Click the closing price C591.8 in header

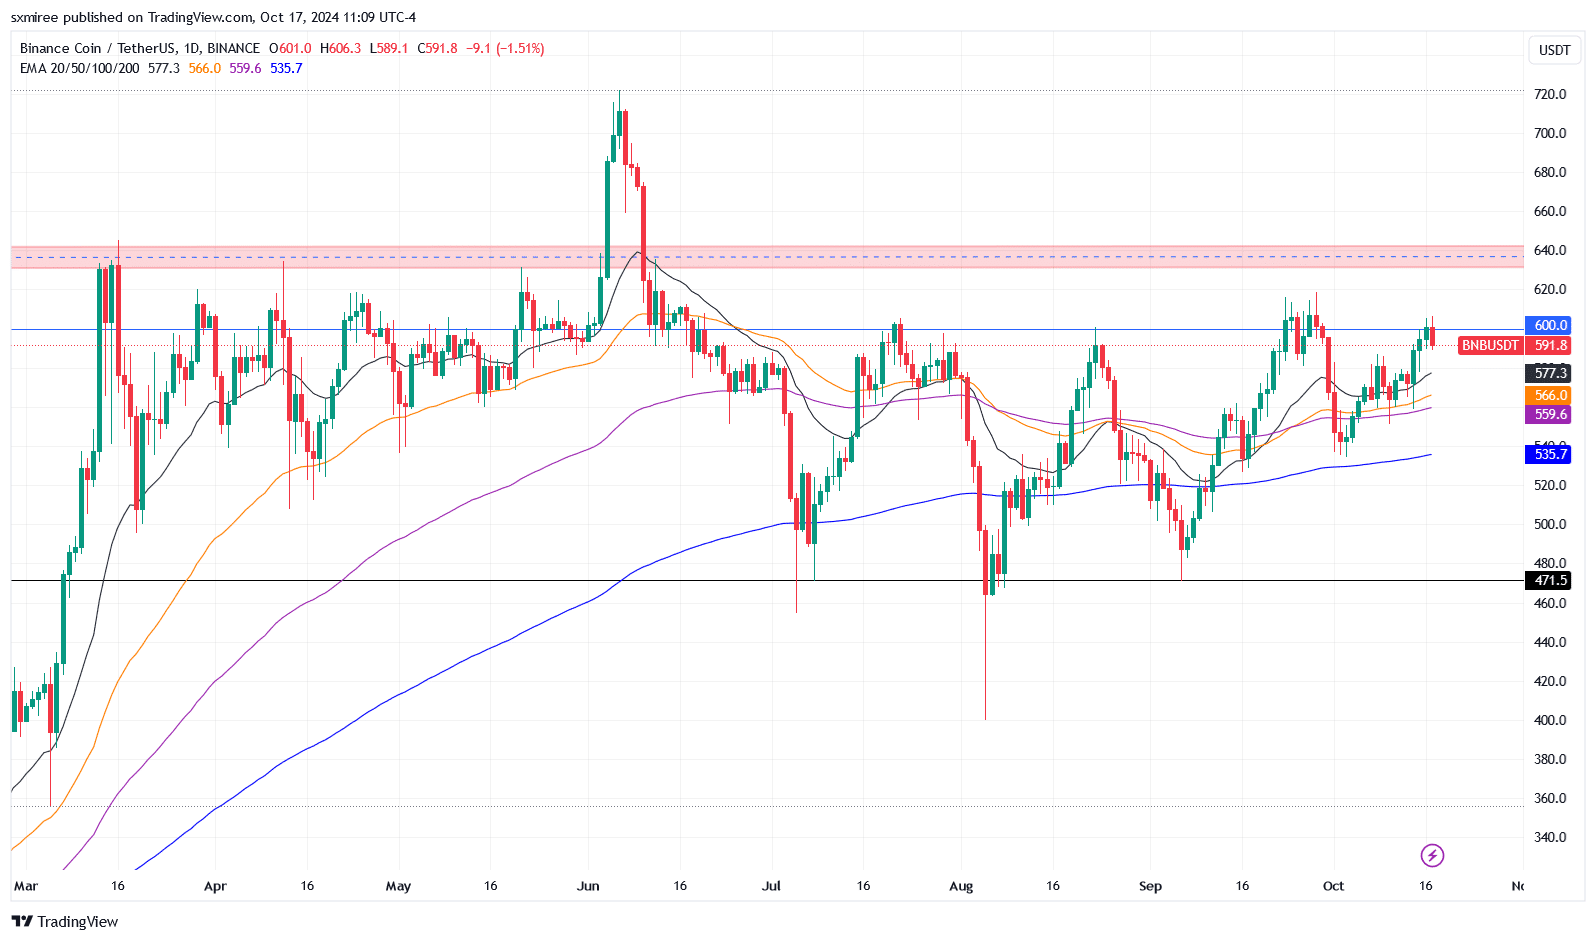[437, 48]
